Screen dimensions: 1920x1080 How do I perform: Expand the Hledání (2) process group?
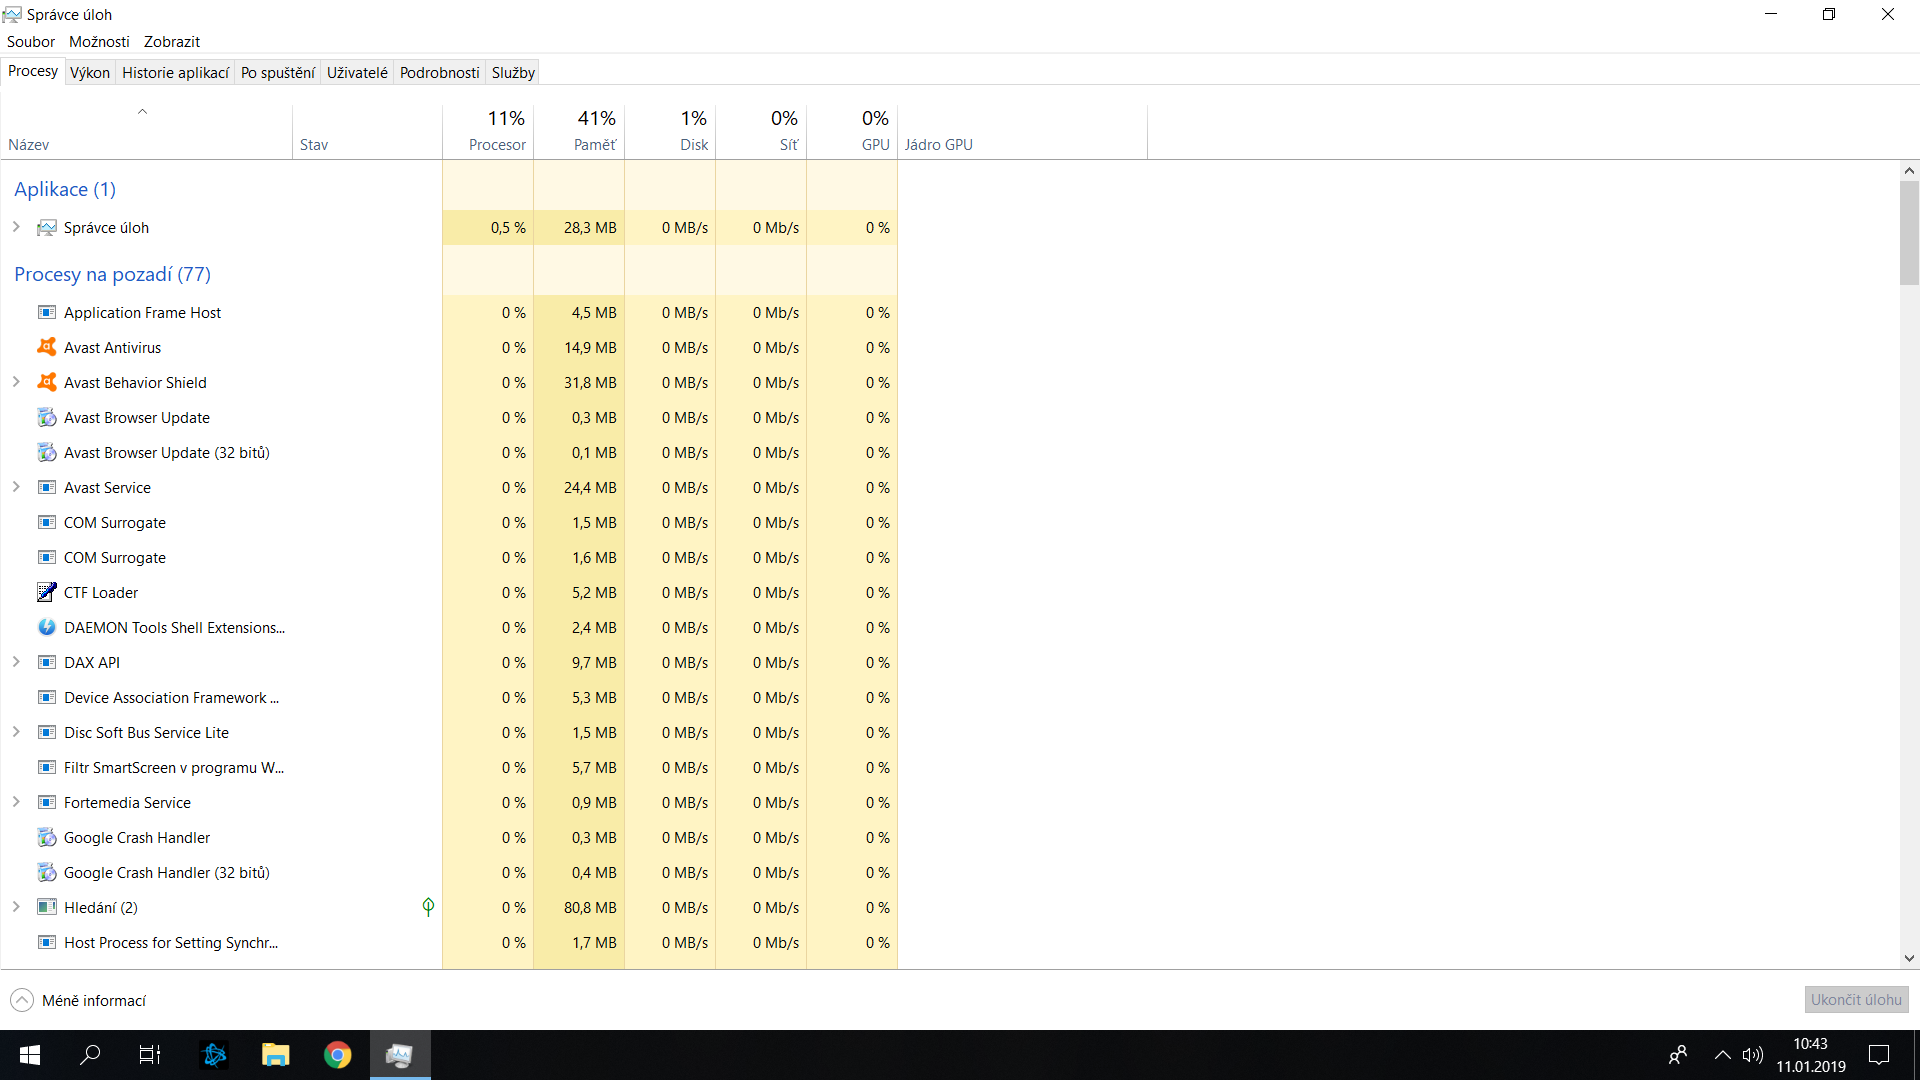coord(16,907)
